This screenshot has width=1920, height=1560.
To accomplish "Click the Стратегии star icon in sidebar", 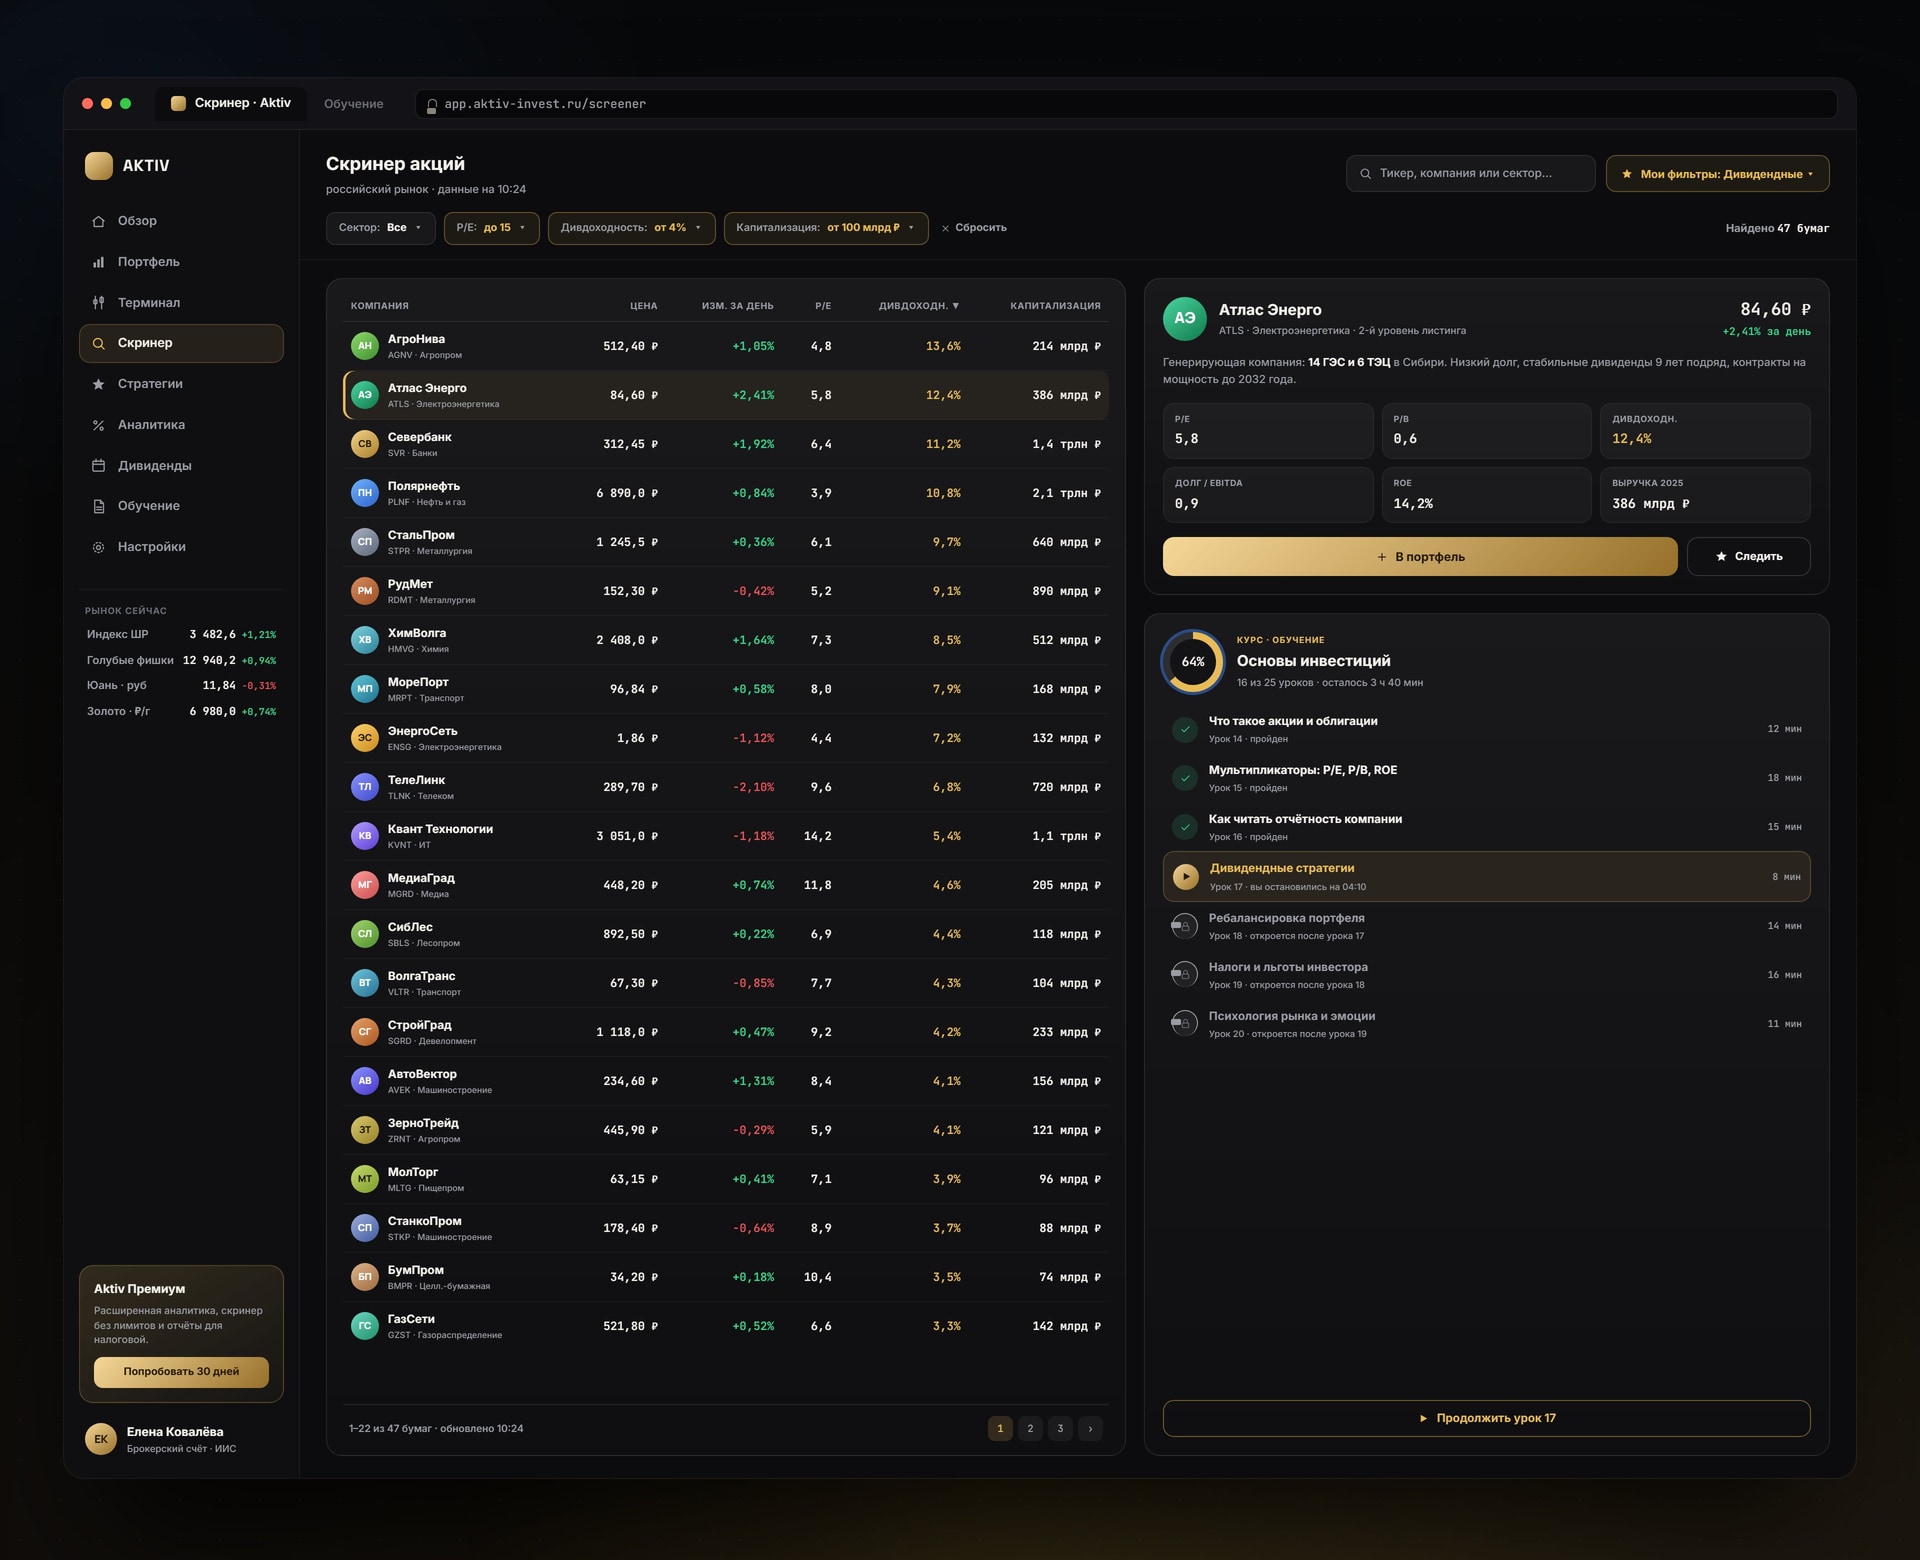I will point(98,384).
